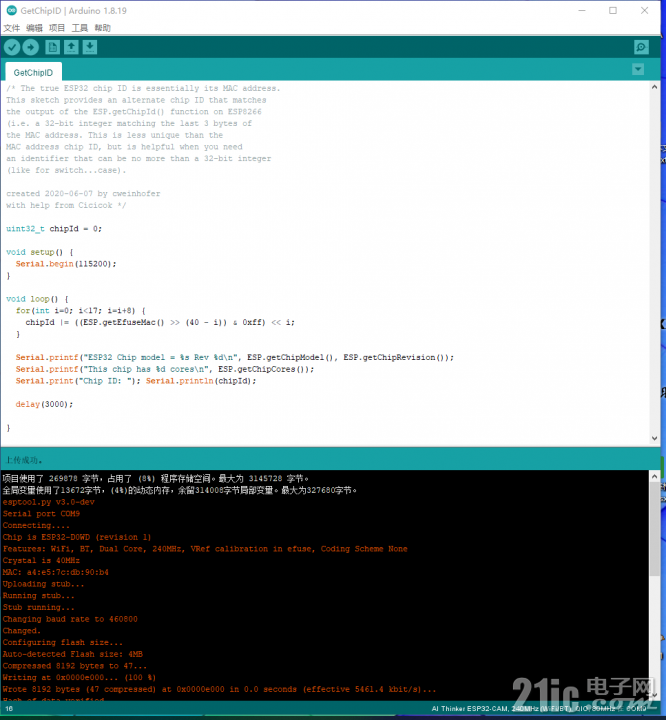Click the console line 'Crystal is 40MHz'
Viewport: 666px width, 720px height.
pyautogui.click(x=41, y=561)
